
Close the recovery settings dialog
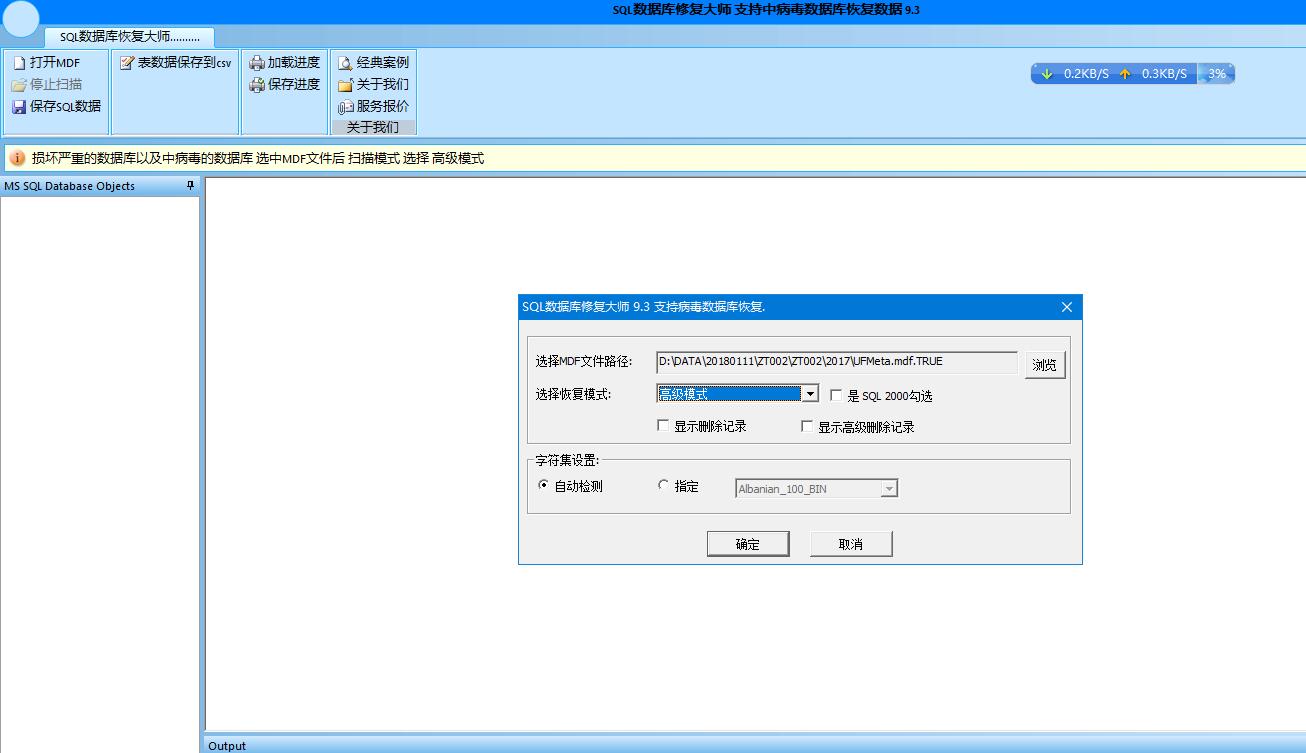[x=1066, y=307]
